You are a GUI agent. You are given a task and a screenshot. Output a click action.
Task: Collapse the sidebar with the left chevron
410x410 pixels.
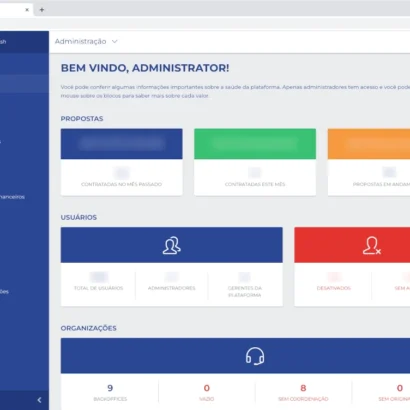(x=39, y=400)
